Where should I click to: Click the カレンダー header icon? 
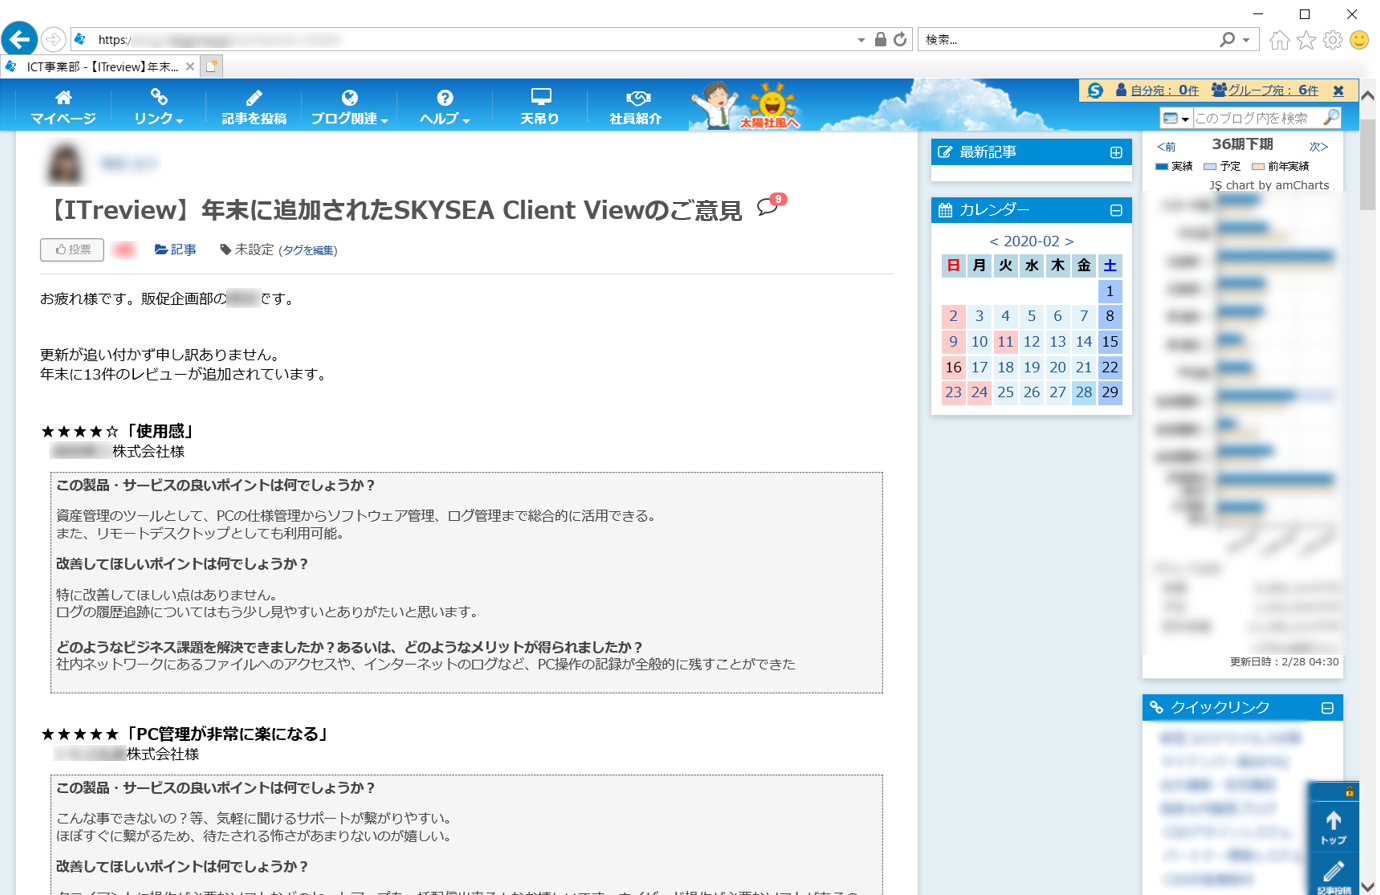[x=945, y=210]
